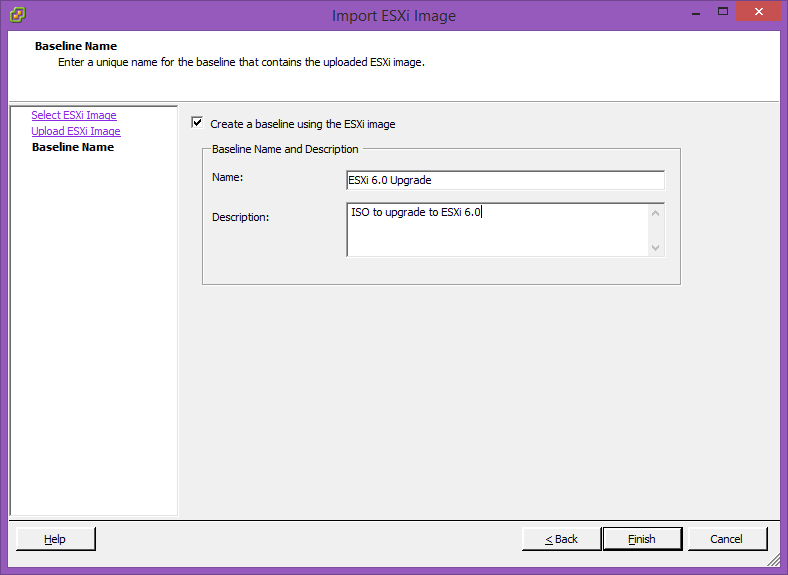788x575 pixels.
Task: Open Help for this wizard
Action: [55, 539]
